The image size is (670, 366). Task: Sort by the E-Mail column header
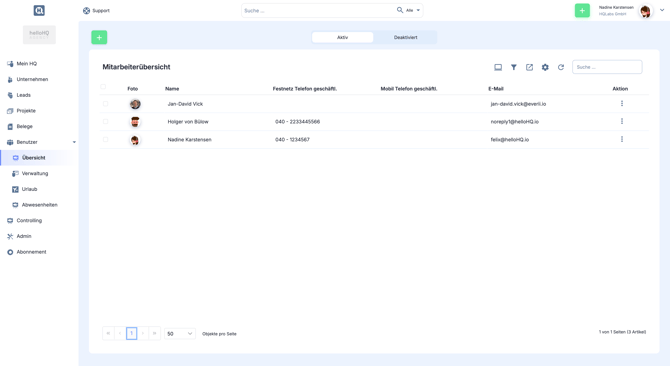point(496,89)
